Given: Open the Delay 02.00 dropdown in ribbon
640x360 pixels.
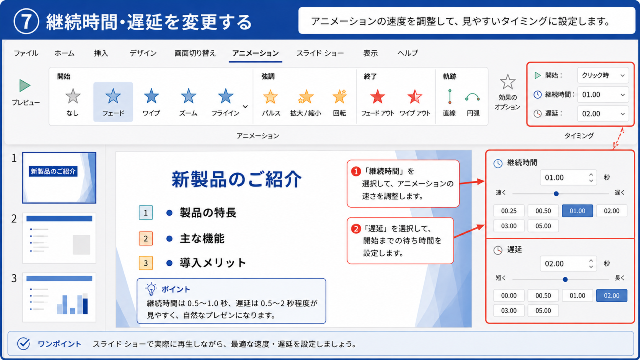Looking at the screenshot, I should pos(603,113).
